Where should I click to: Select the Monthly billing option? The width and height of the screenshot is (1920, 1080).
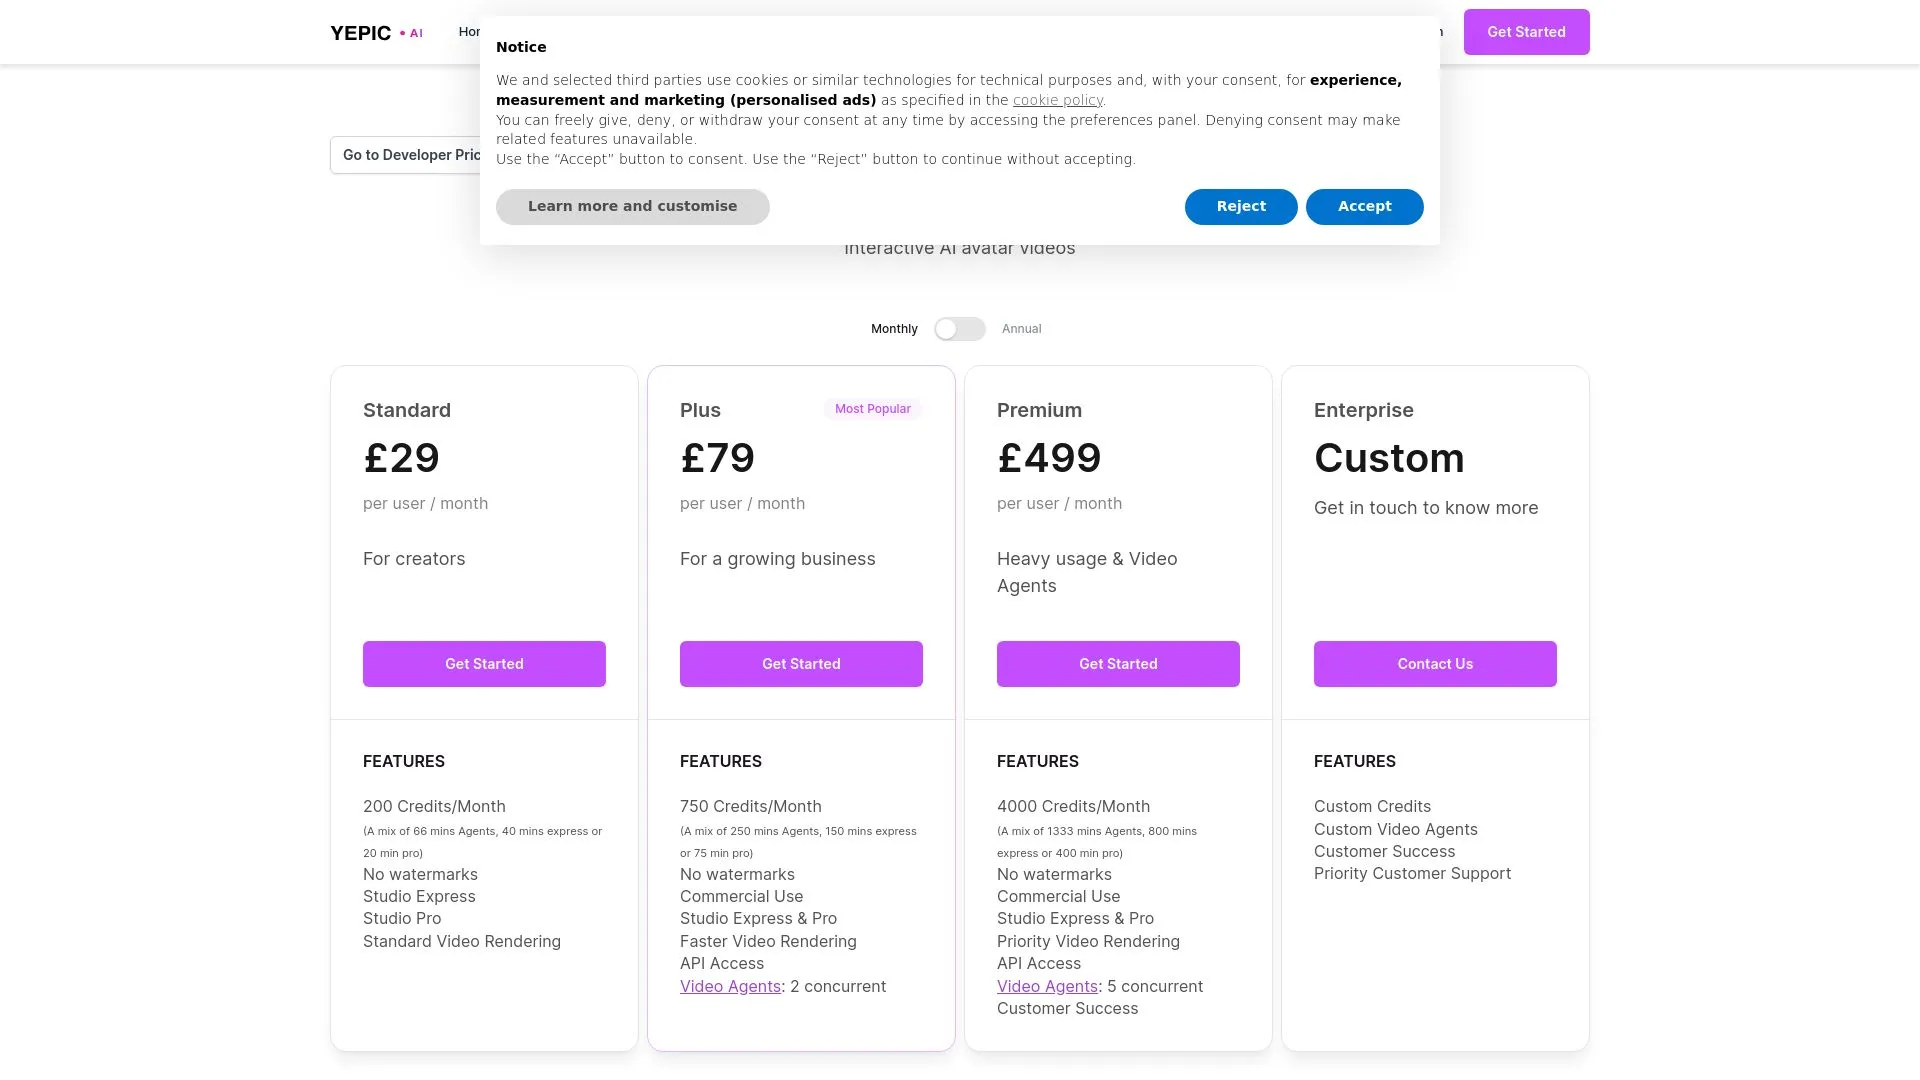[x=894, y=328]
